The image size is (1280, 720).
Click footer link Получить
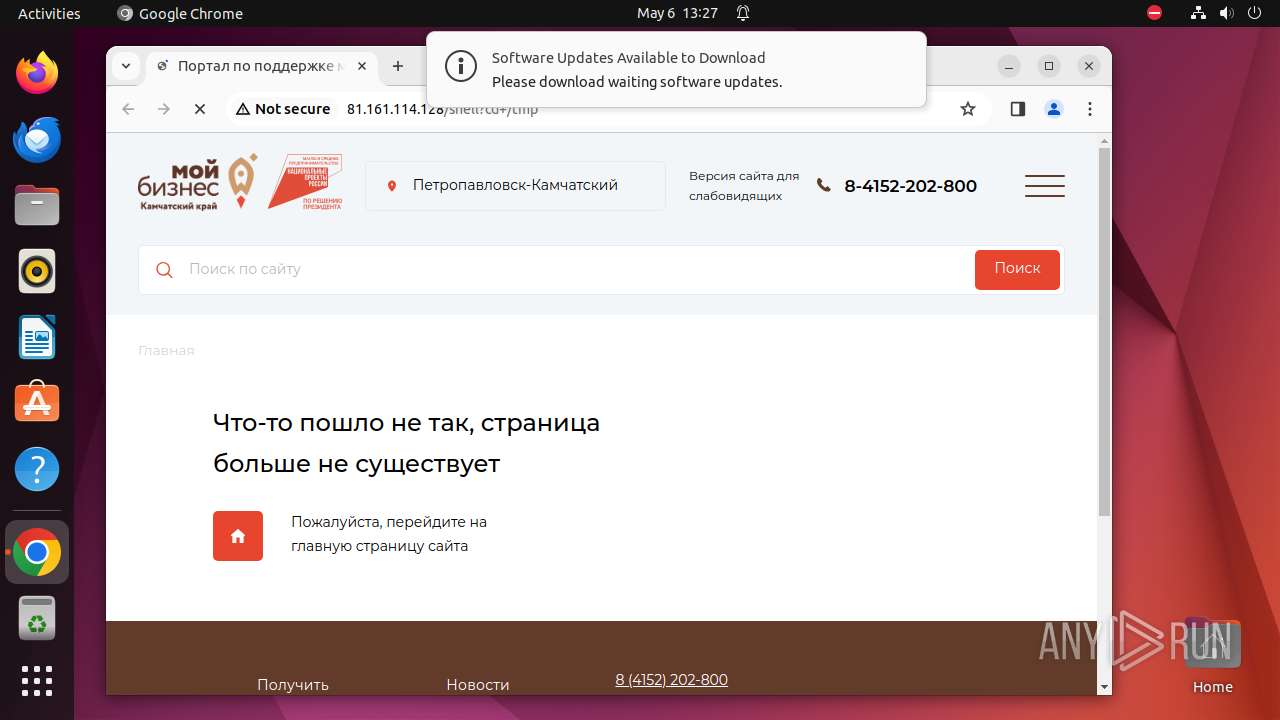pyautogui.click(x=293, y=685)
